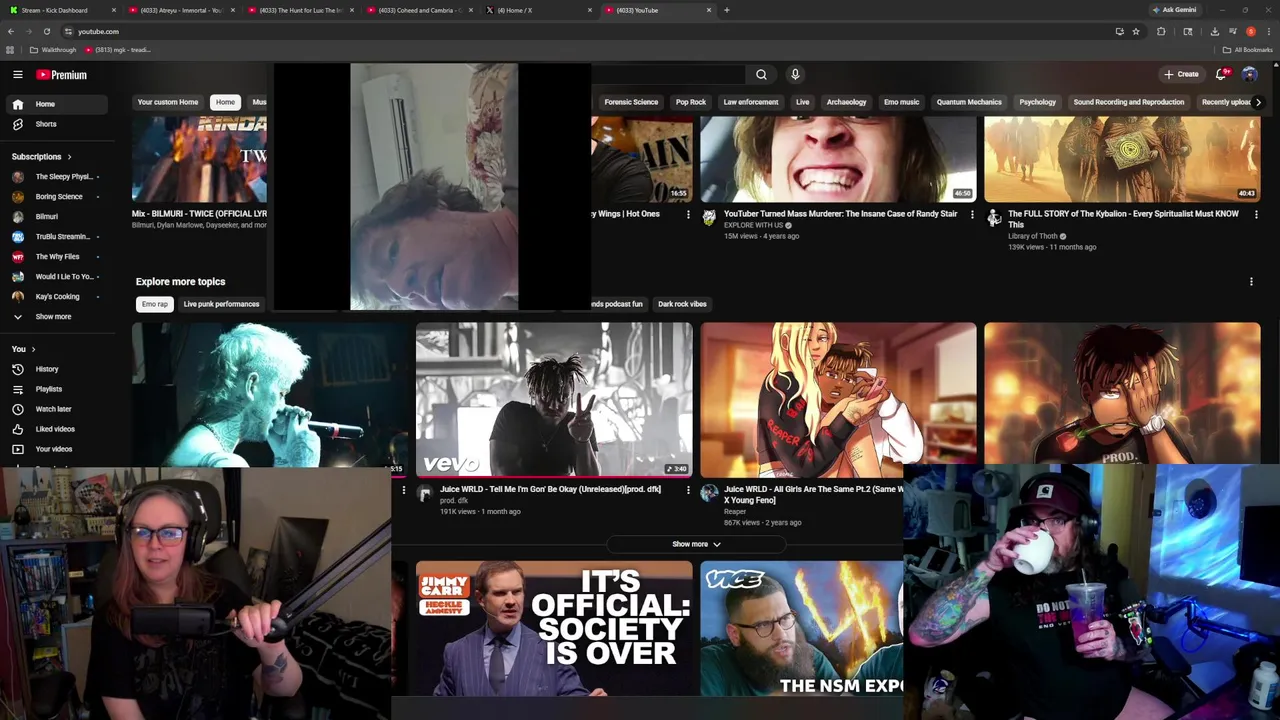Expand the You section chevron
1280x720 pixels.
click(x=33, y=349)
